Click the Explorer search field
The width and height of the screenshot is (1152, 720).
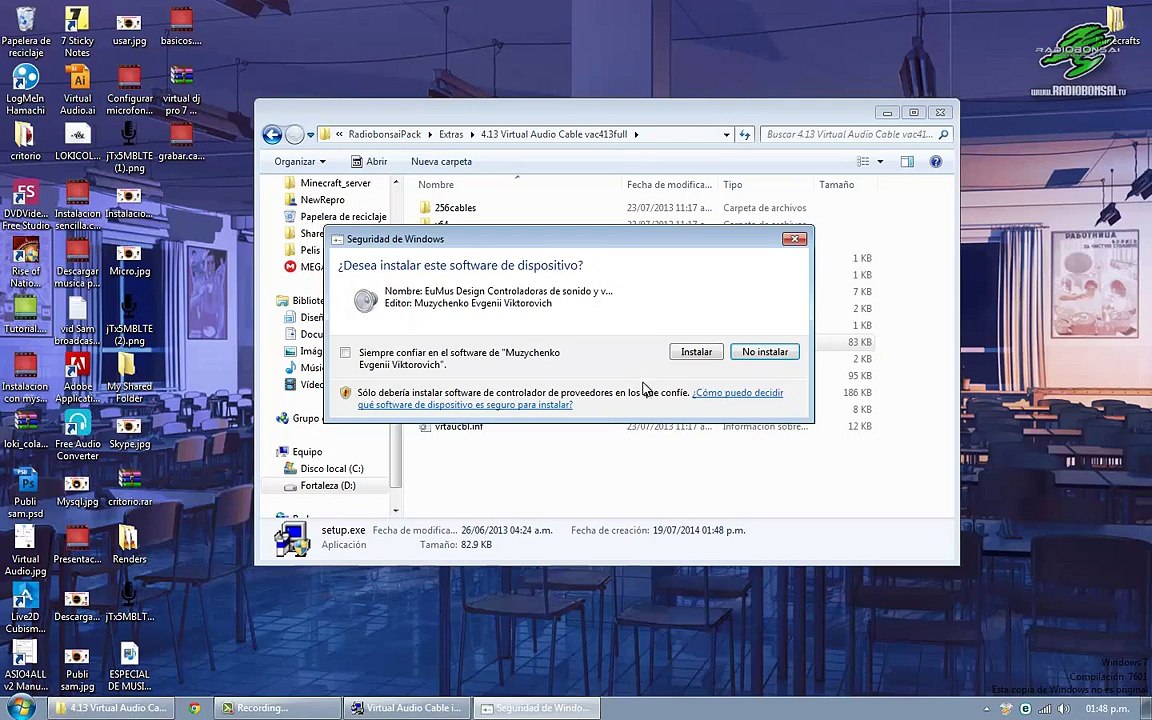pyautogui.click(x=856, y=134)
